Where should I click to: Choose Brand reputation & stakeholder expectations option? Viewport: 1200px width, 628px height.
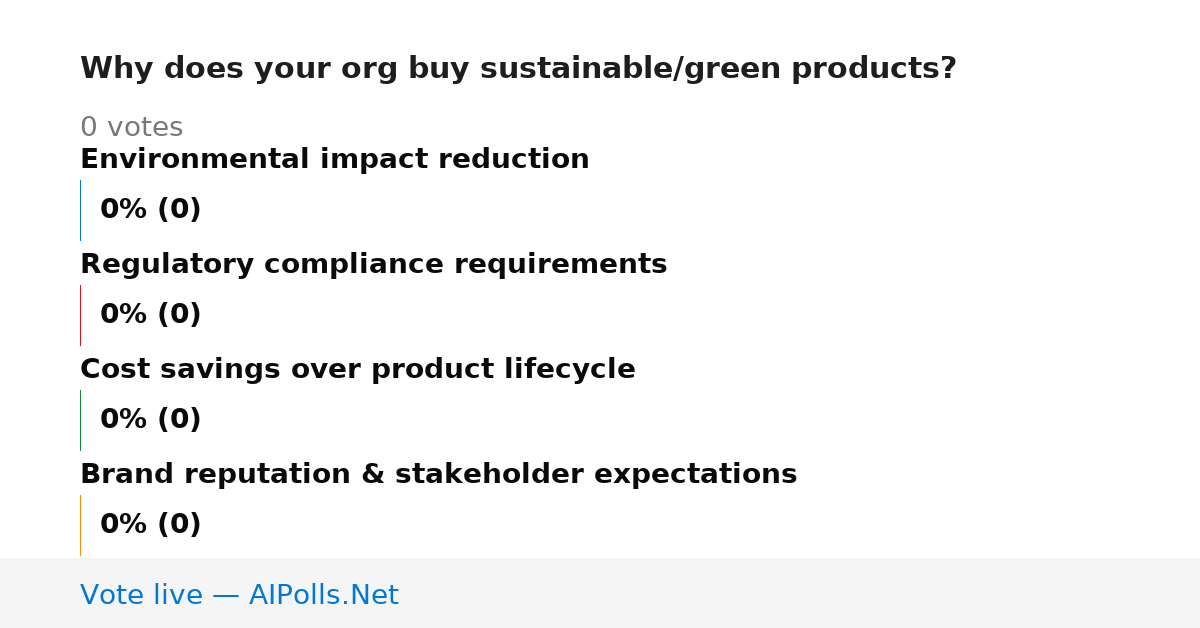[439, 474]
